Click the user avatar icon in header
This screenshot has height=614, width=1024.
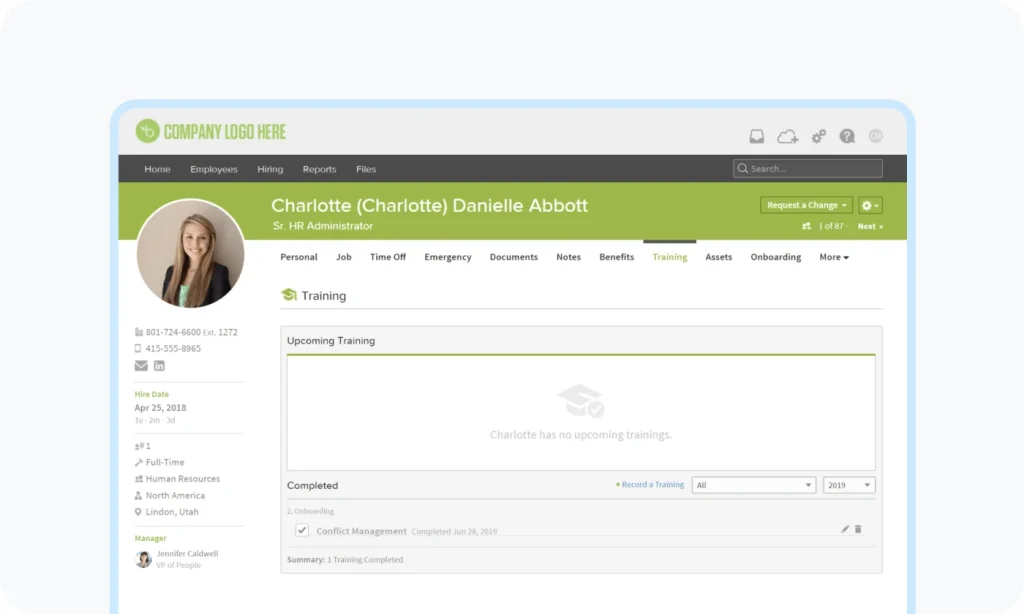[x=875, y=136]
